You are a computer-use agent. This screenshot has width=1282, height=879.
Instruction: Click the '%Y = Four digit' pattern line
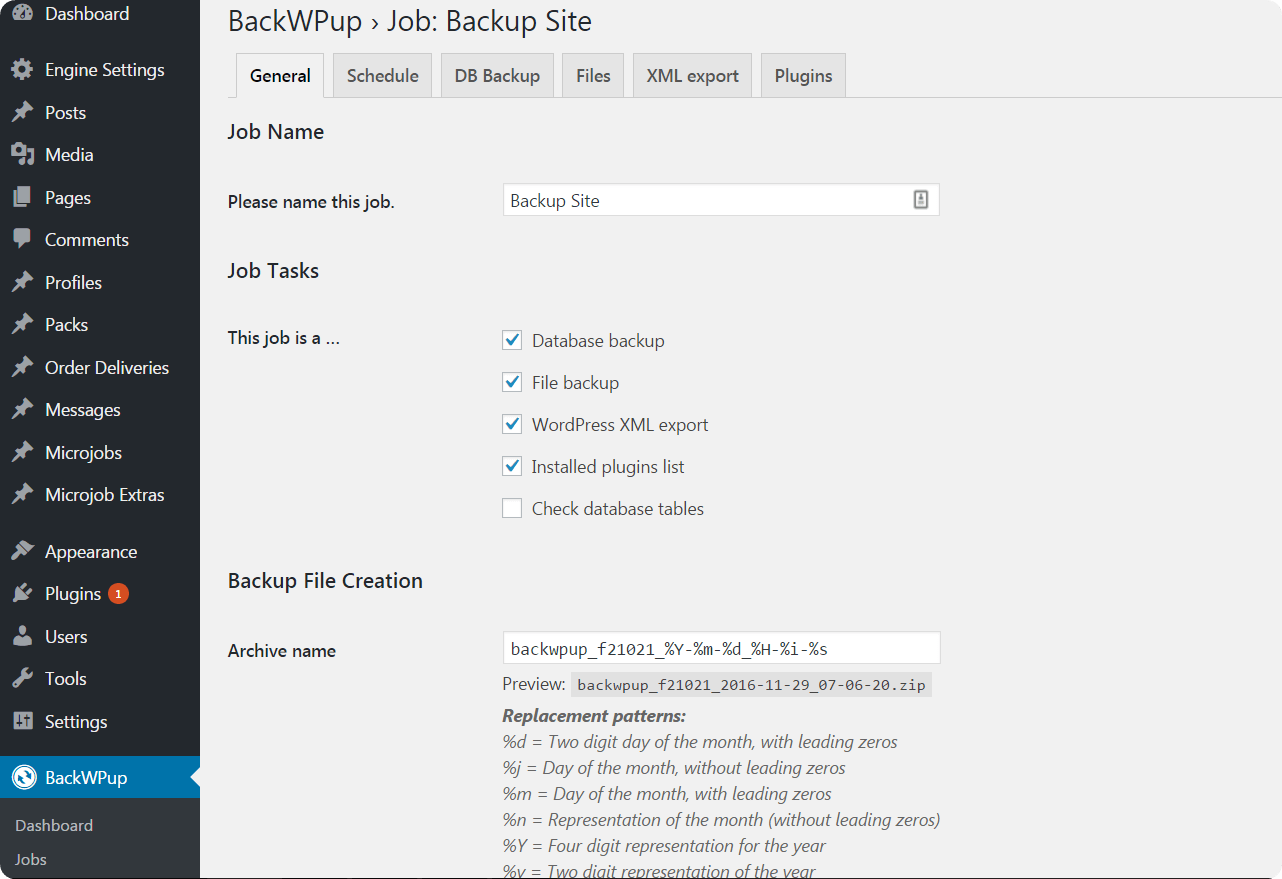tap(664, 846)
